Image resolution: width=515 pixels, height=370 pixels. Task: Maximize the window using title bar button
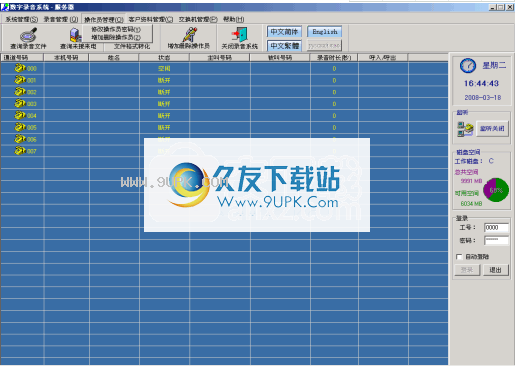click(x=501, y=7)
